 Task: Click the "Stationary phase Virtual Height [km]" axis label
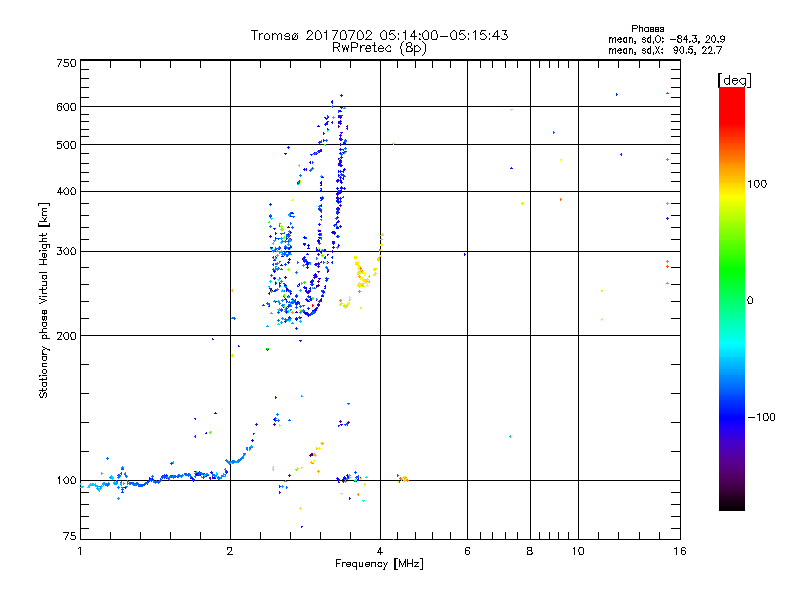click(43, 300)
